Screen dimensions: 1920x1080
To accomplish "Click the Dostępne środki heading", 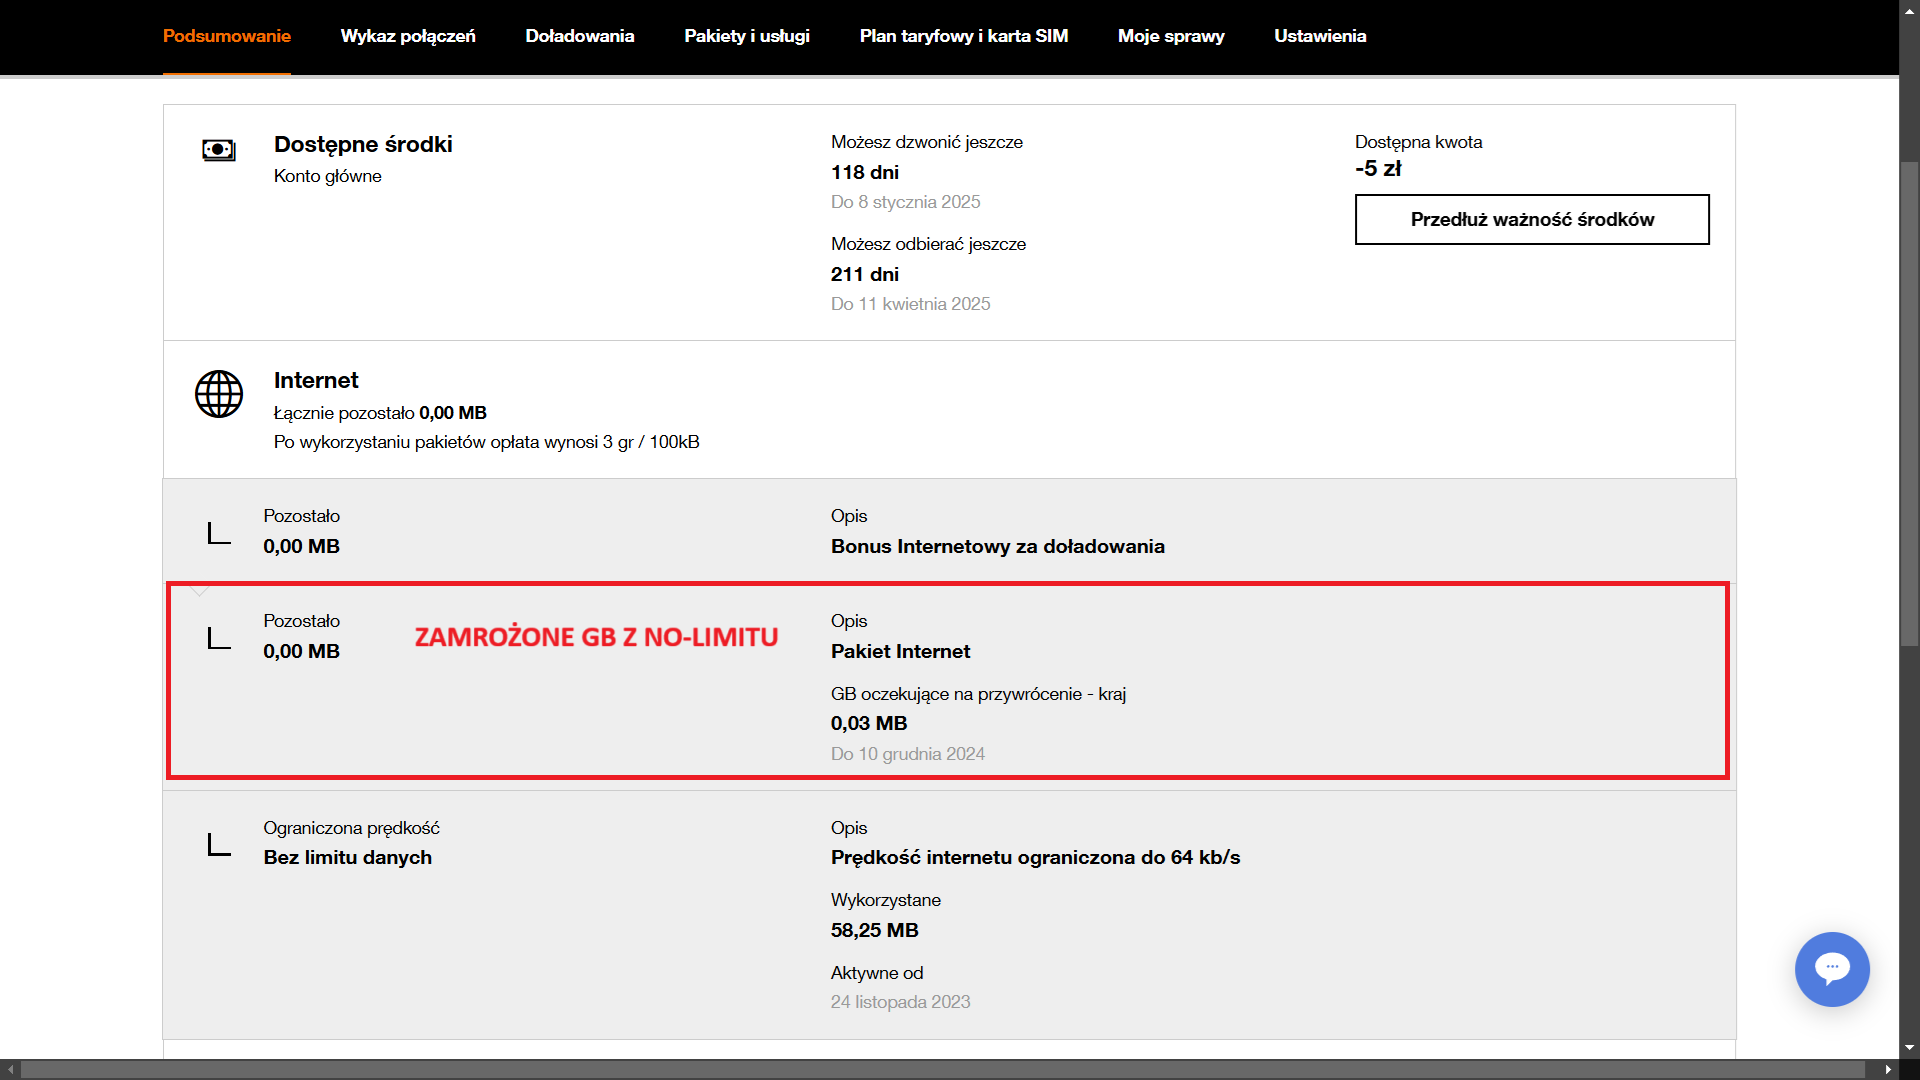I will click(x=363, y=145).
